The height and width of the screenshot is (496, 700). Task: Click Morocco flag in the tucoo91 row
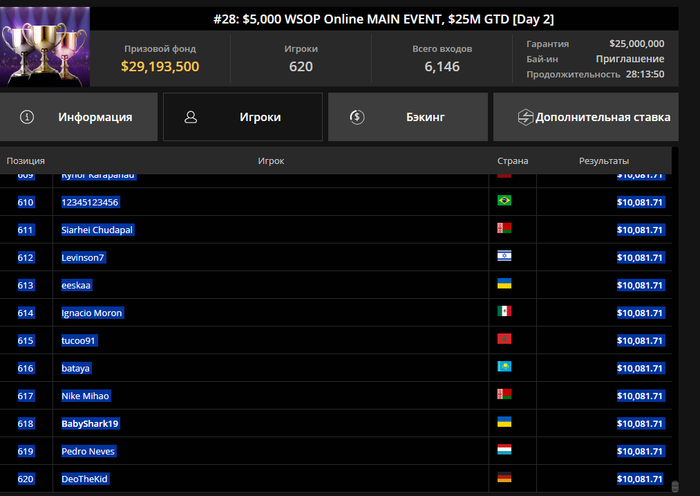[x=504, y=339]
